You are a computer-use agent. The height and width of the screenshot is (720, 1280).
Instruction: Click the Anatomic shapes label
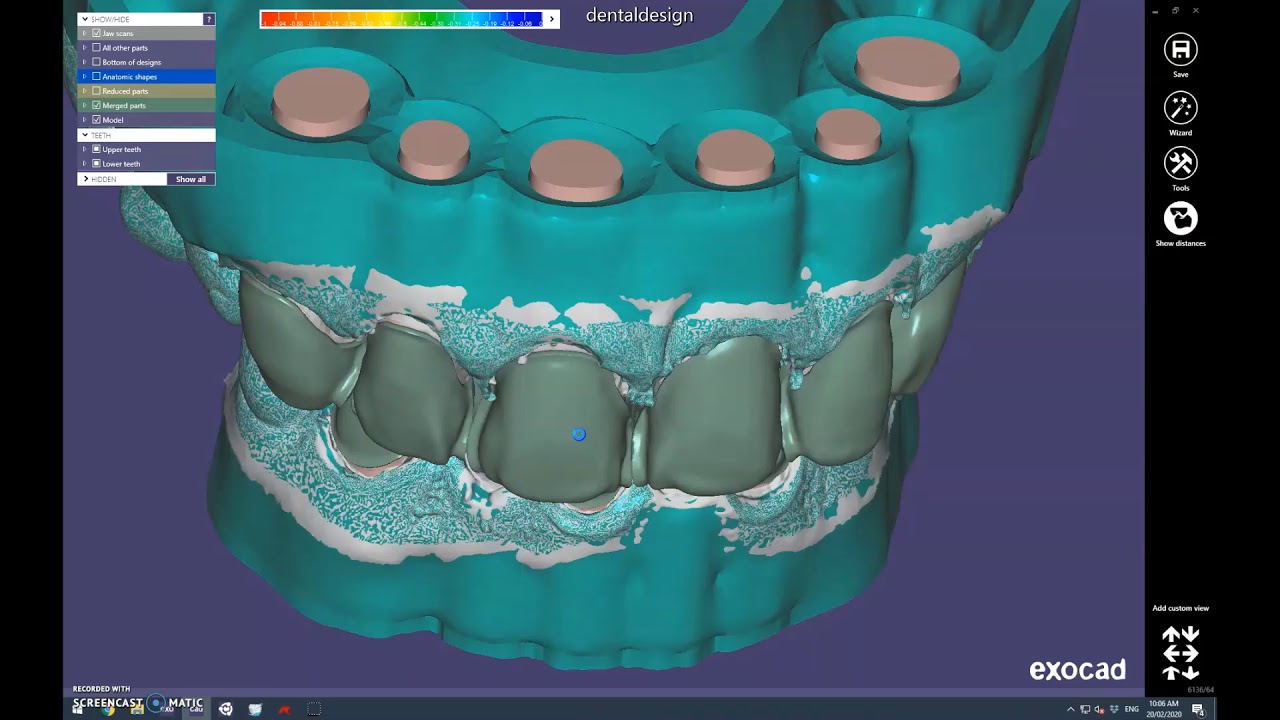130,76
